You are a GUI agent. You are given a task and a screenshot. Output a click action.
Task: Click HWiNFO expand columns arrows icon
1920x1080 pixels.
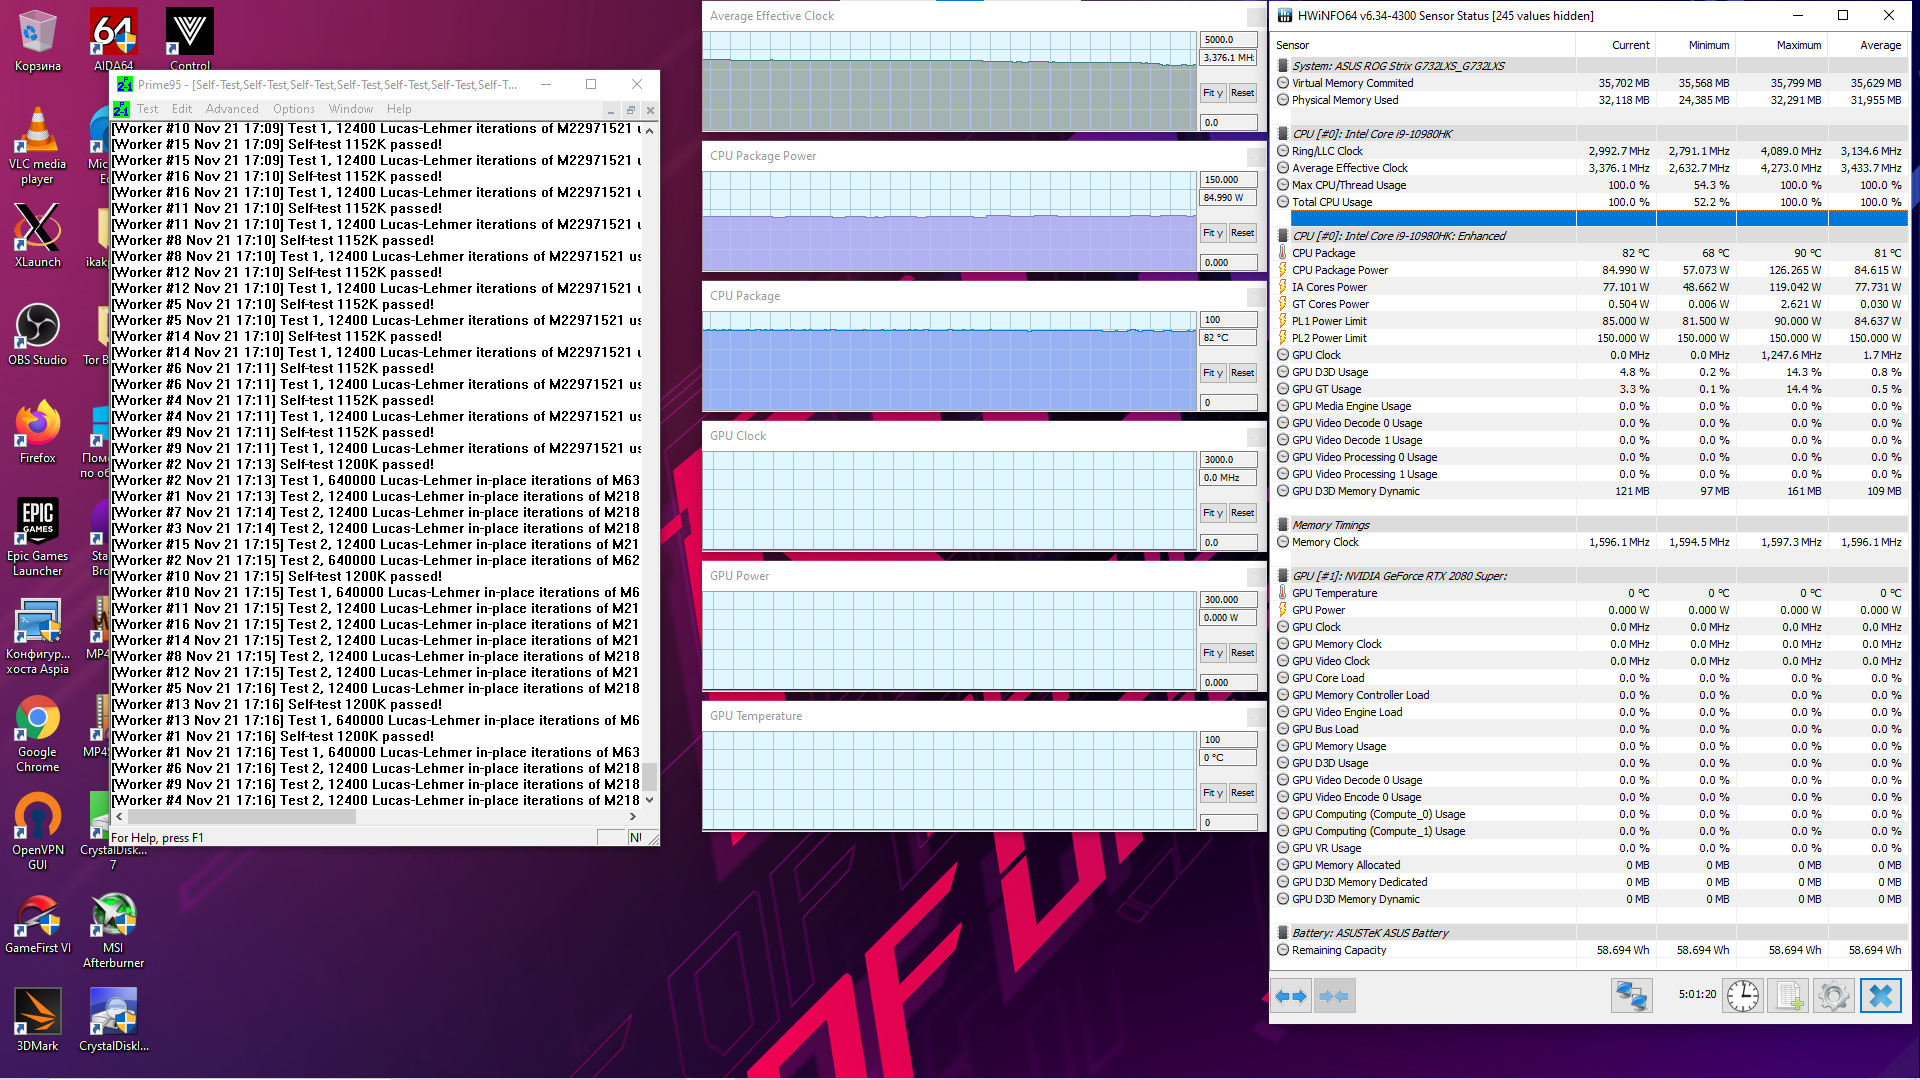tap(1291, 996)
